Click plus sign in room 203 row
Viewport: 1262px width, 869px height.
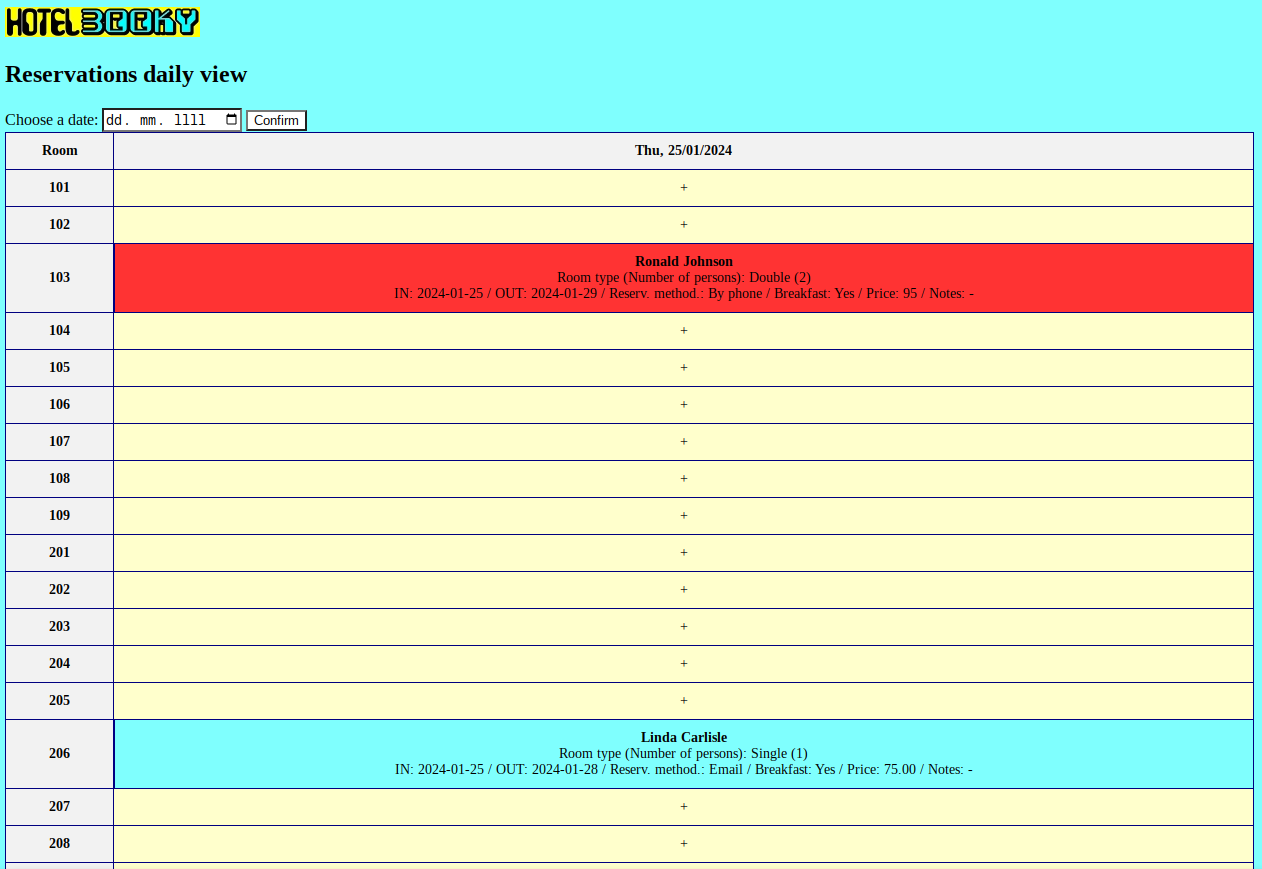click(x=683, y=627)
